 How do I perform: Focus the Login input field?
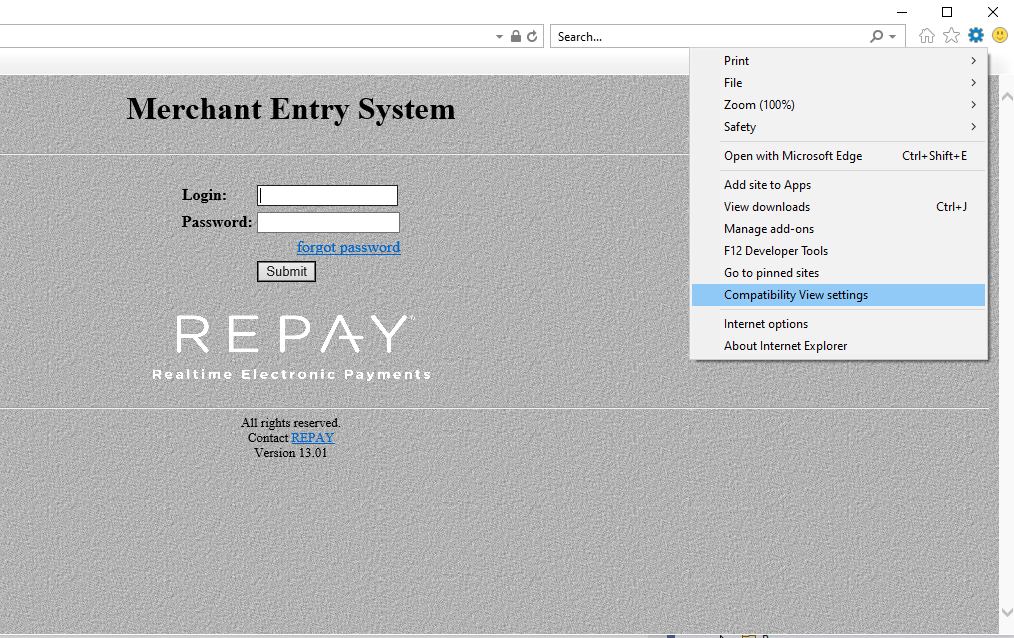click(327, 195)
